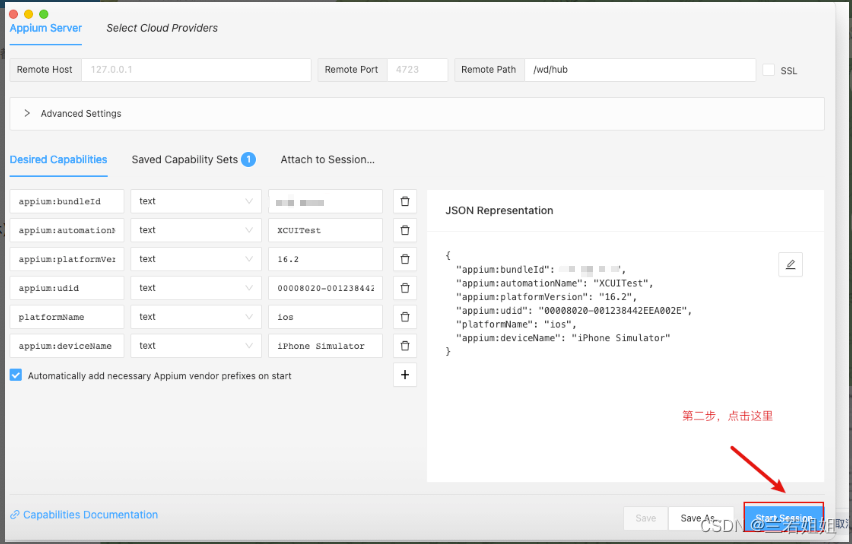
Task: Delete the platformName capability row
Action: click(x=405, y=317)
